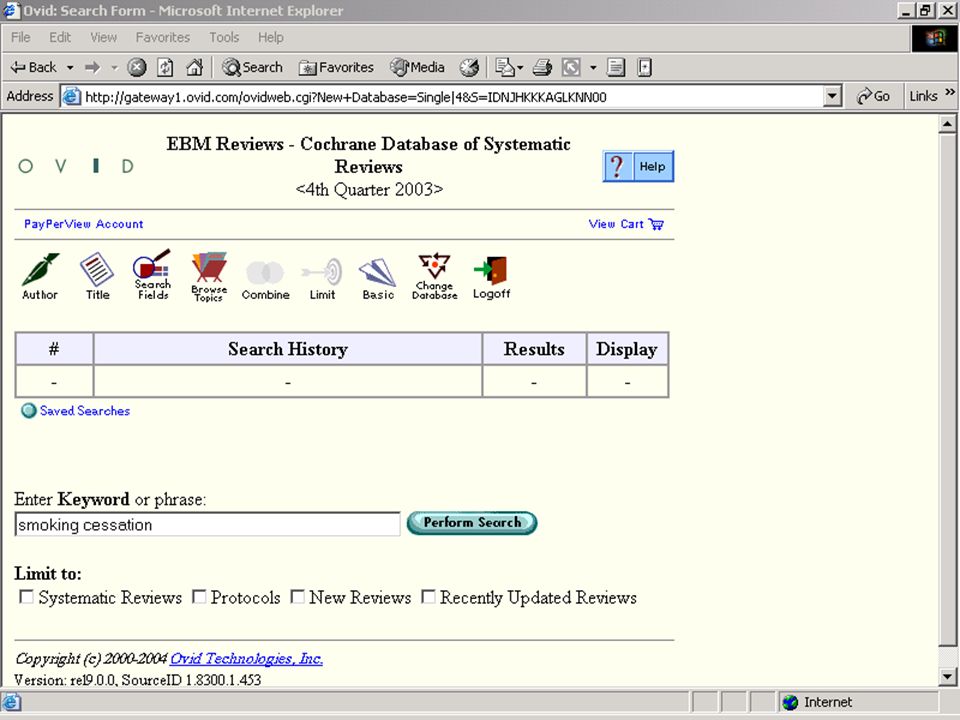Click the View Cart shopping cart icon
Viewport: 960px width, 720px height.
(x=656, y=224)
